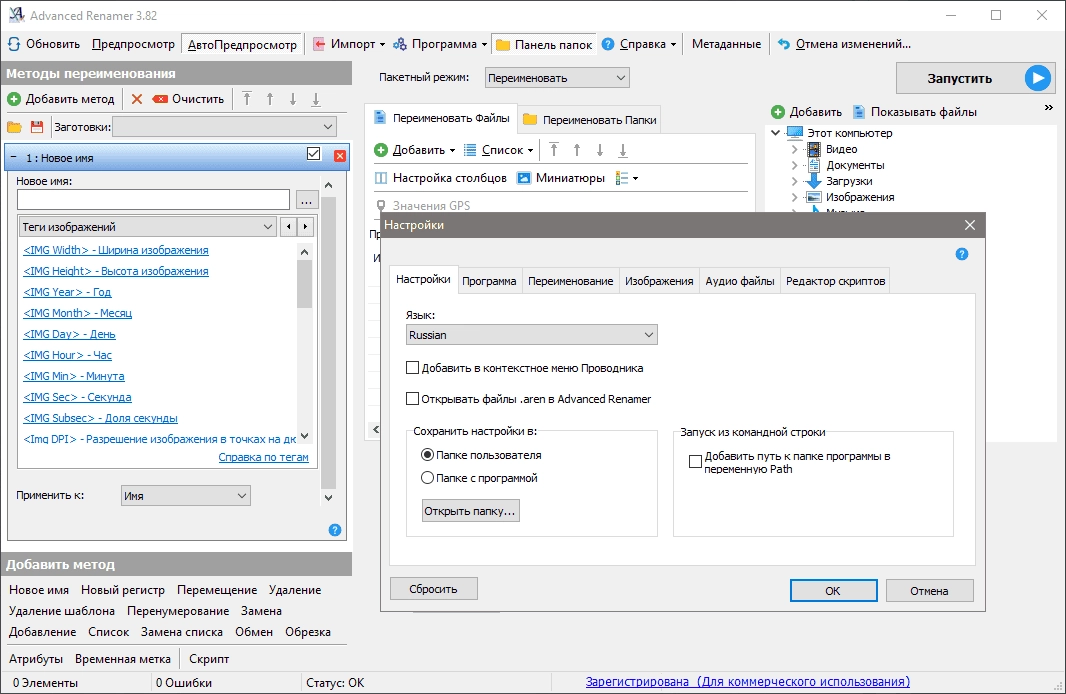Collapse the Этот компьютер tree node

776,133
